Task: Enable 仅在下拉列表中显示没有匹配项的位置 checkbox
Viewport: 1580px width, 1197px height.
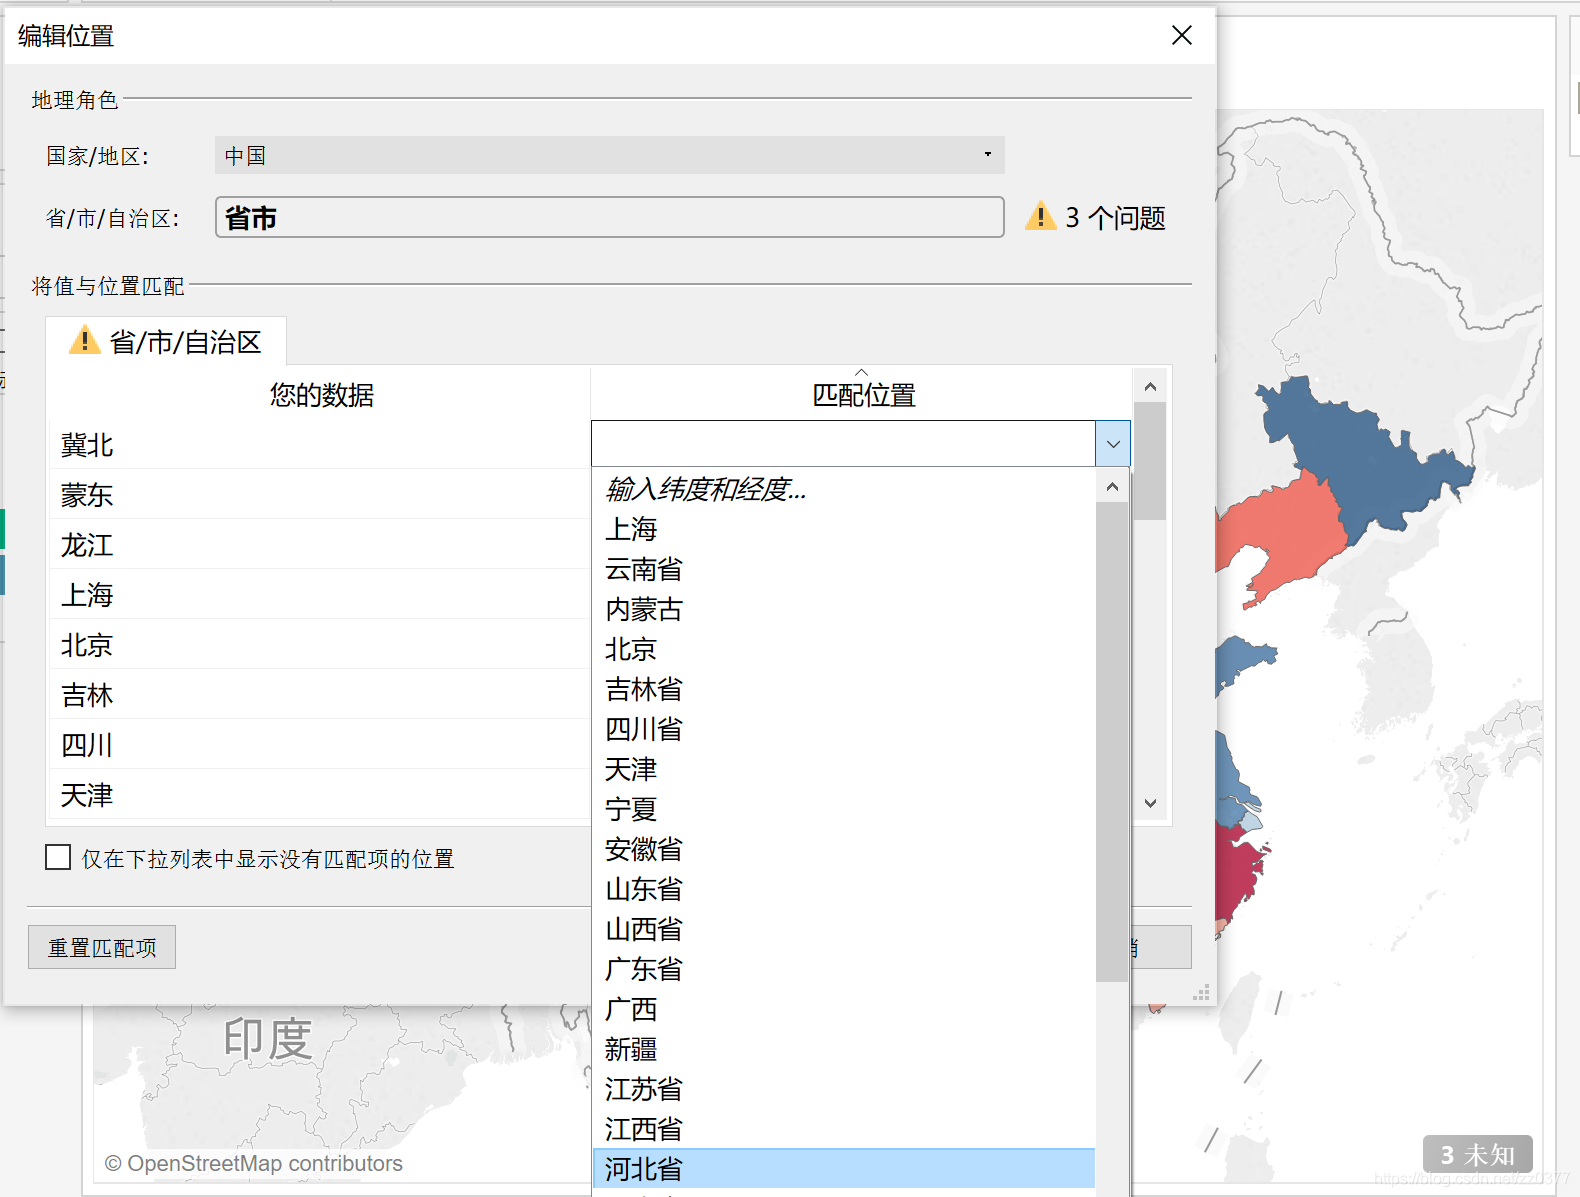Action: tap(58, 857)
